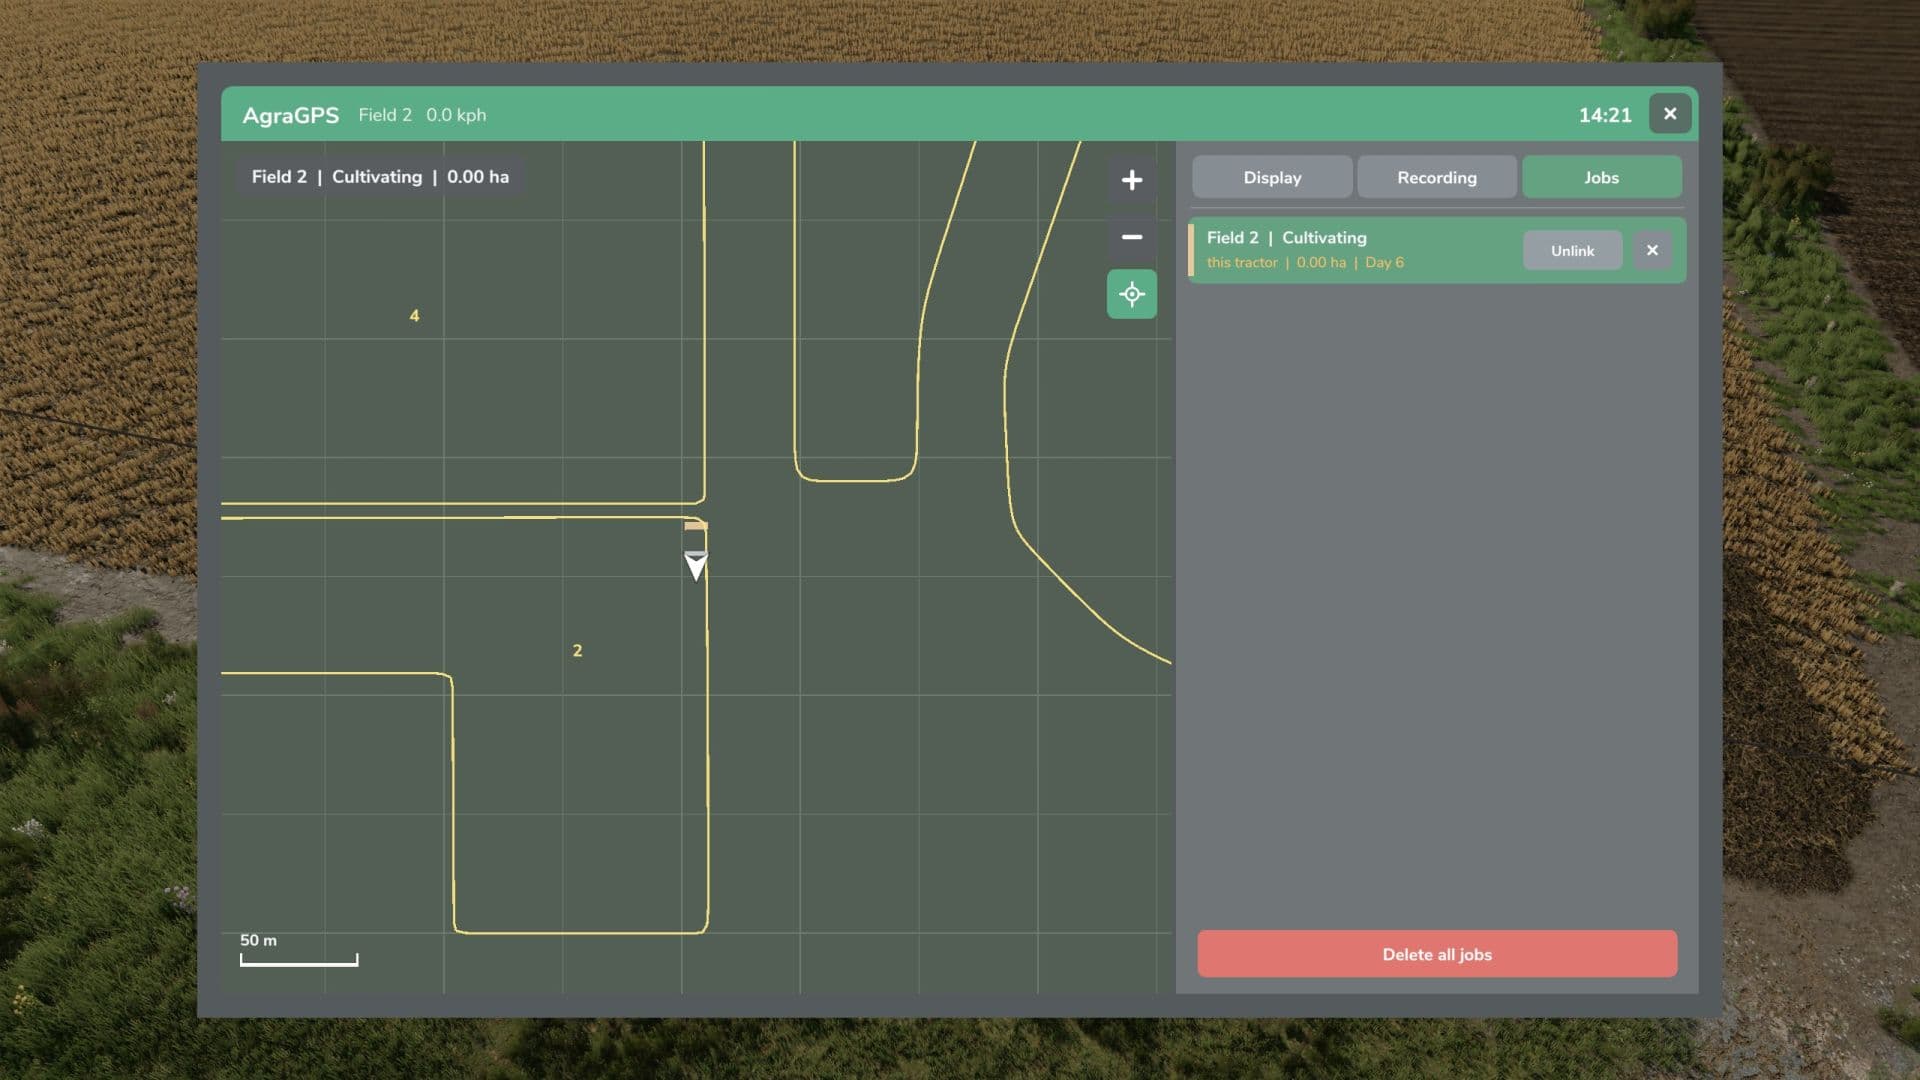This screenshot has height=1080, width=1920.
Task: Click field number 4 label on map
Action: [414, 316]
